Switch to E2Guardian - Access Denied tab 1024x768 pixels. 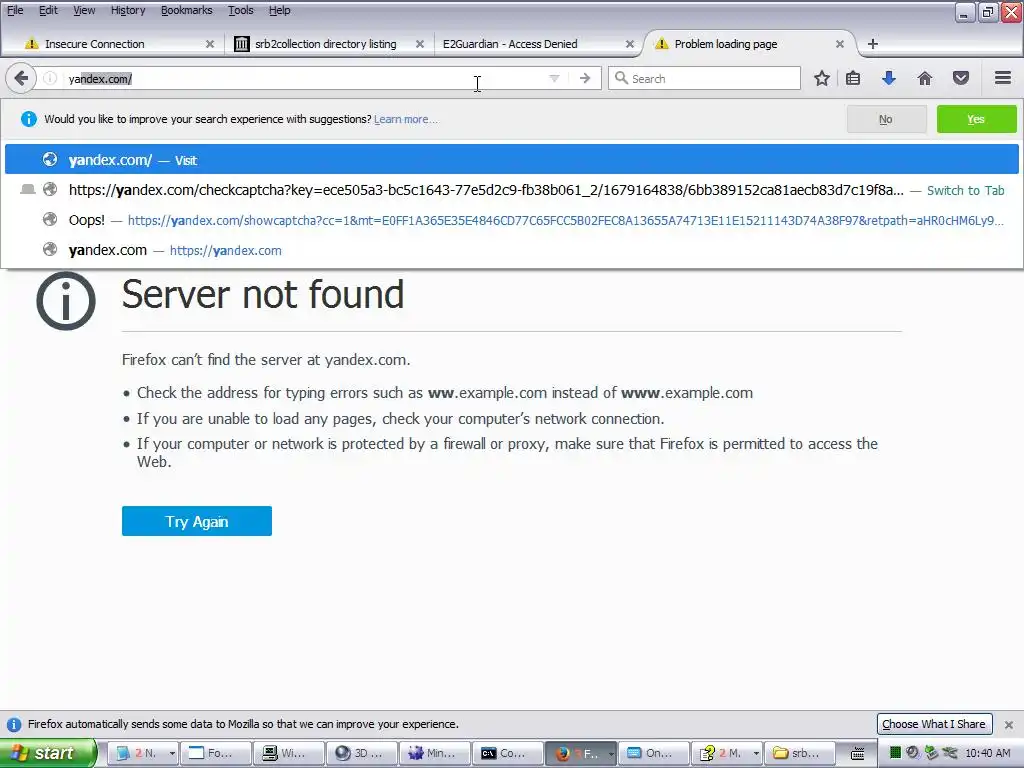click(x=536, y=44)
